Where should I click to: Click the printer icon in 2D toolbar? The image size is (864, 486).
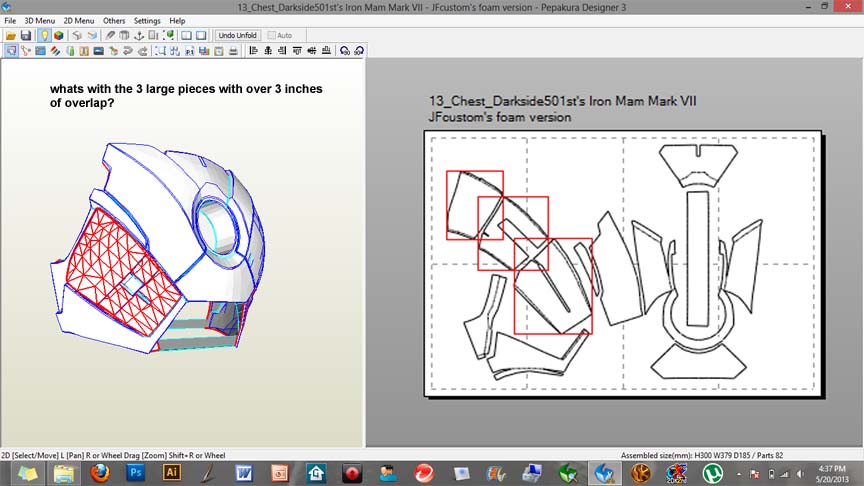(233, 51)
